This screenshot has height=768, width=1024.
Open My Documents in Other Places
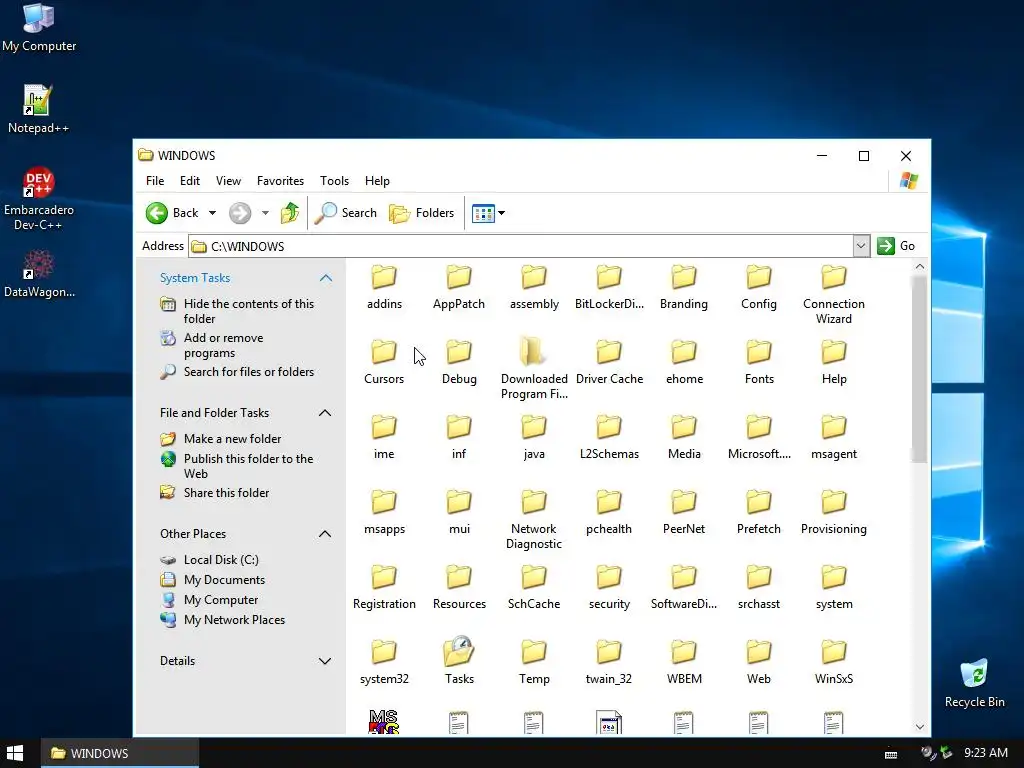[x=213, y=580]
